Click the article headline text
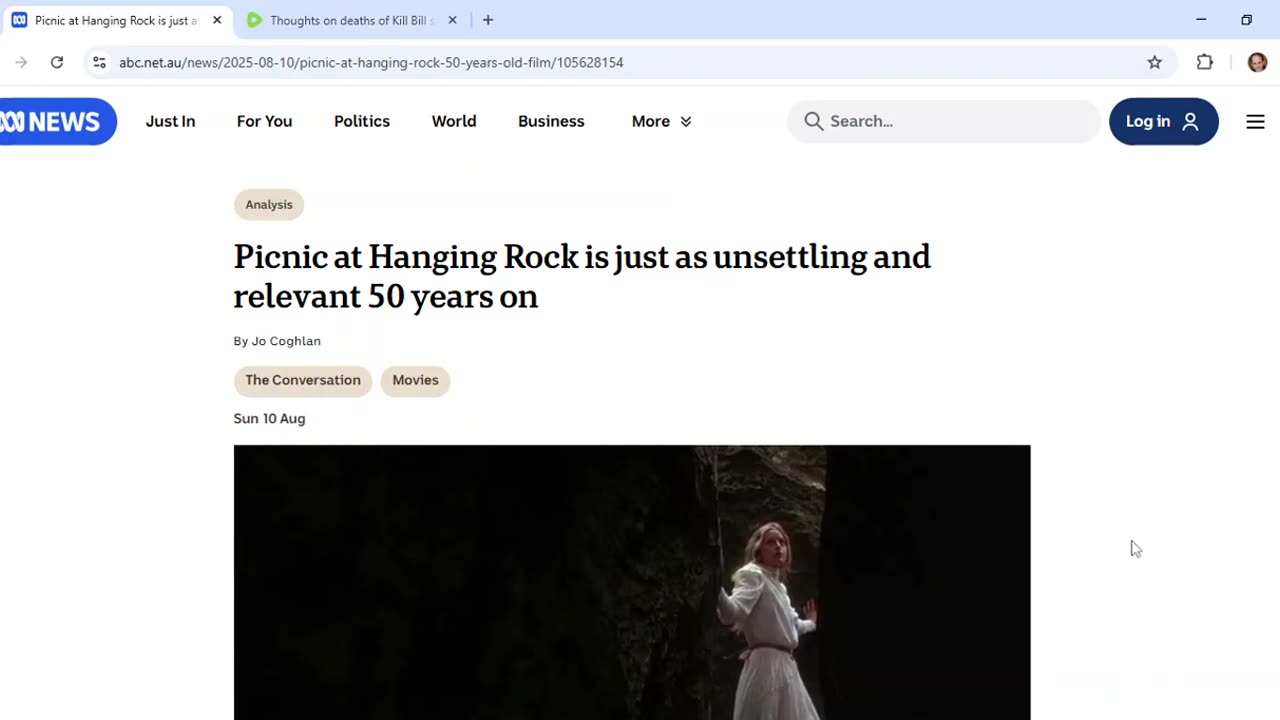Viewport: 1280px width, 720px height. click(582, 276)
